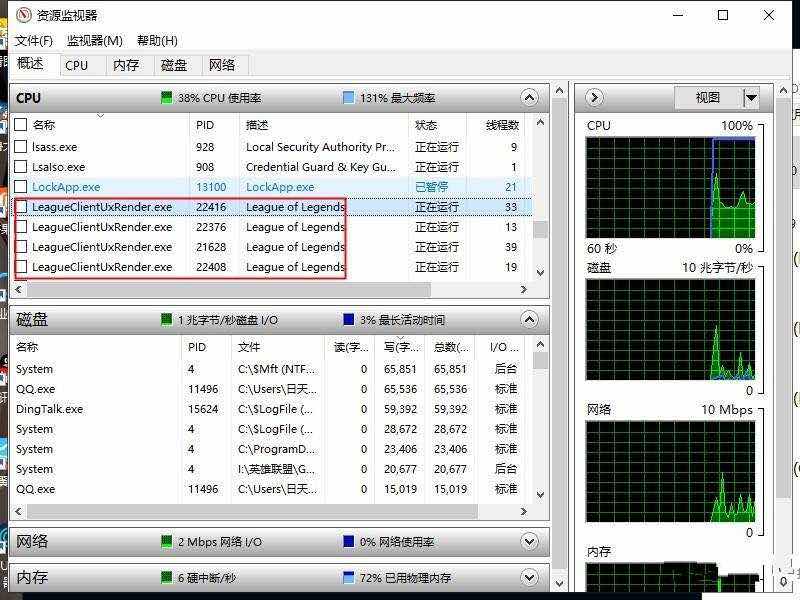The image size is (800, 600).
Task: Click the 视图 button
Action: [x=708, y=97]
